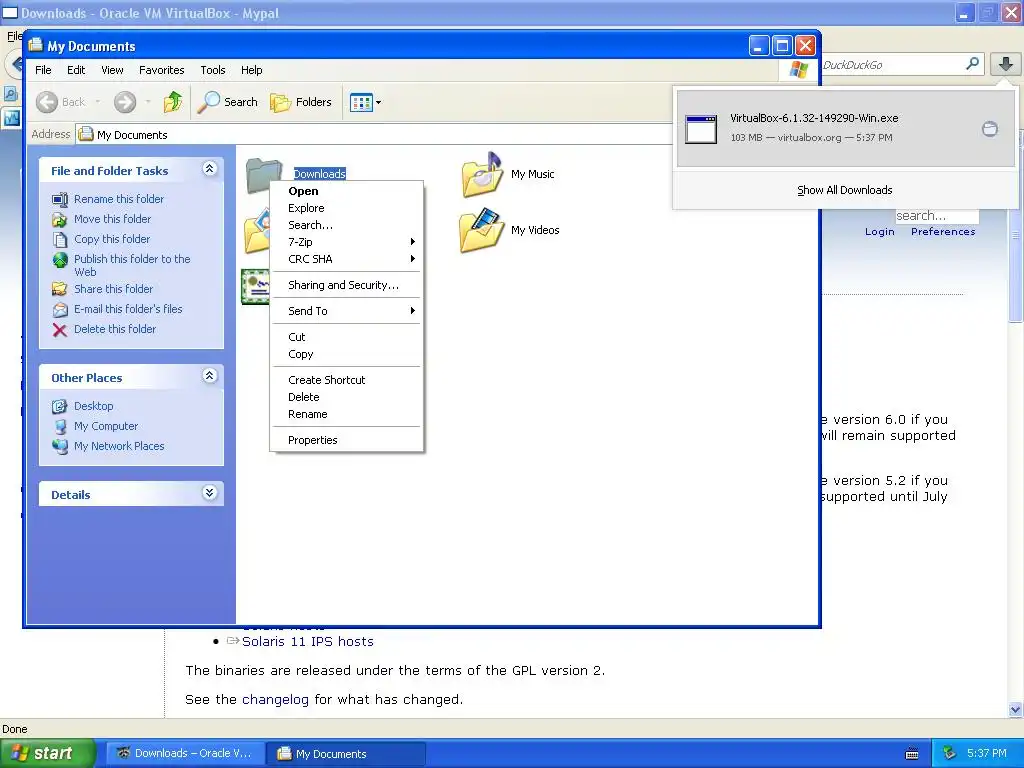Click Copy this folder task

(x=112, y=240)
